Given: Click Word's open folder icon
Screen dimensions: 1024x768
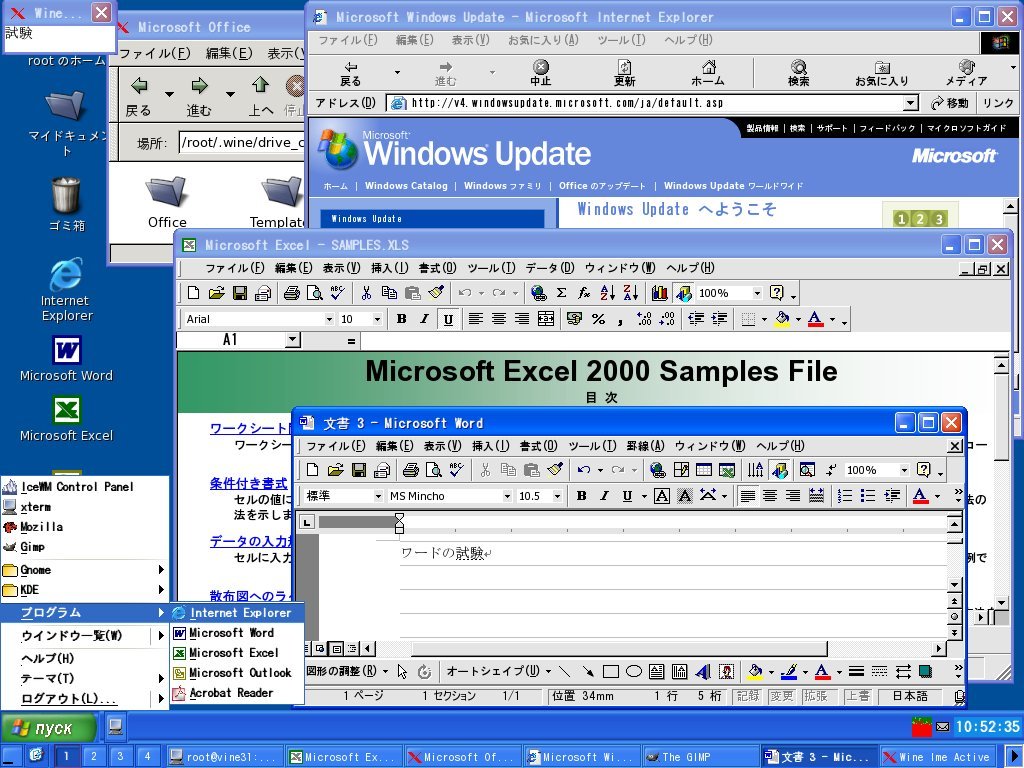Looking at the screenshot, I should pos(336,470).
